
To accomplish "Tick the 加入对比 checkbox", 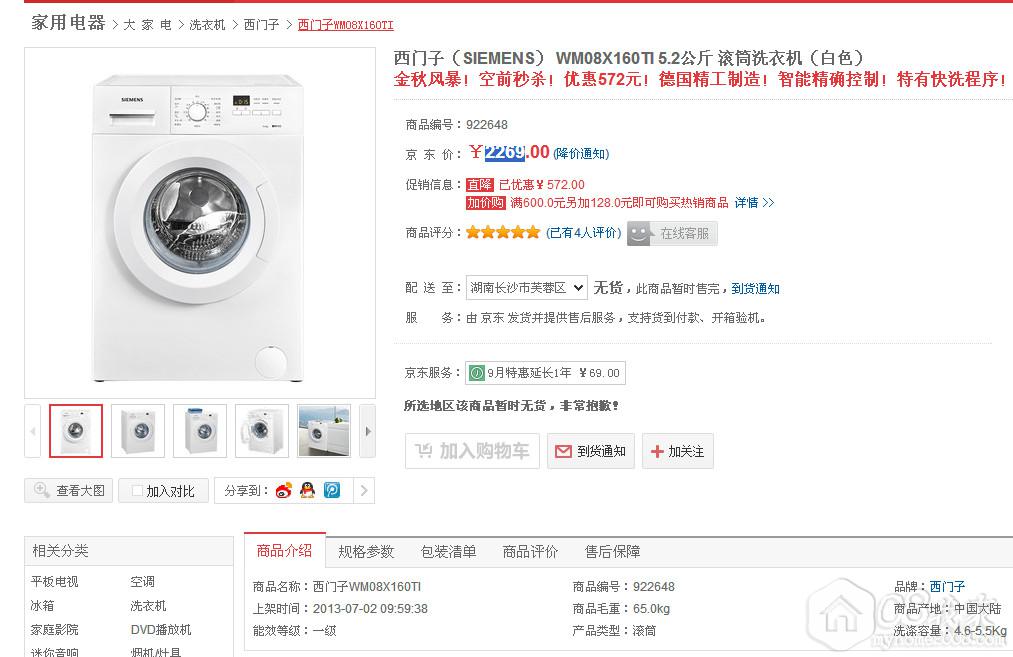I will coord(135,491).
